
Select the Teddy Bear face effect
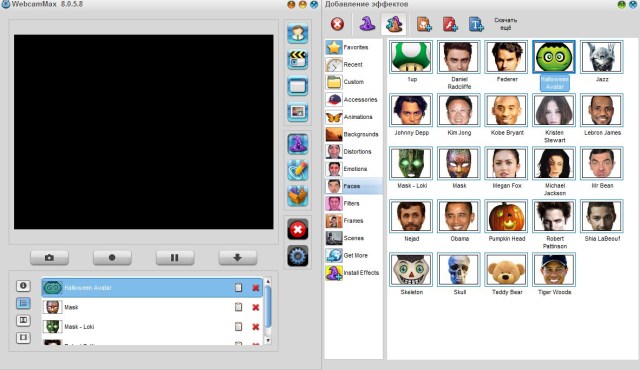(507, 270)
